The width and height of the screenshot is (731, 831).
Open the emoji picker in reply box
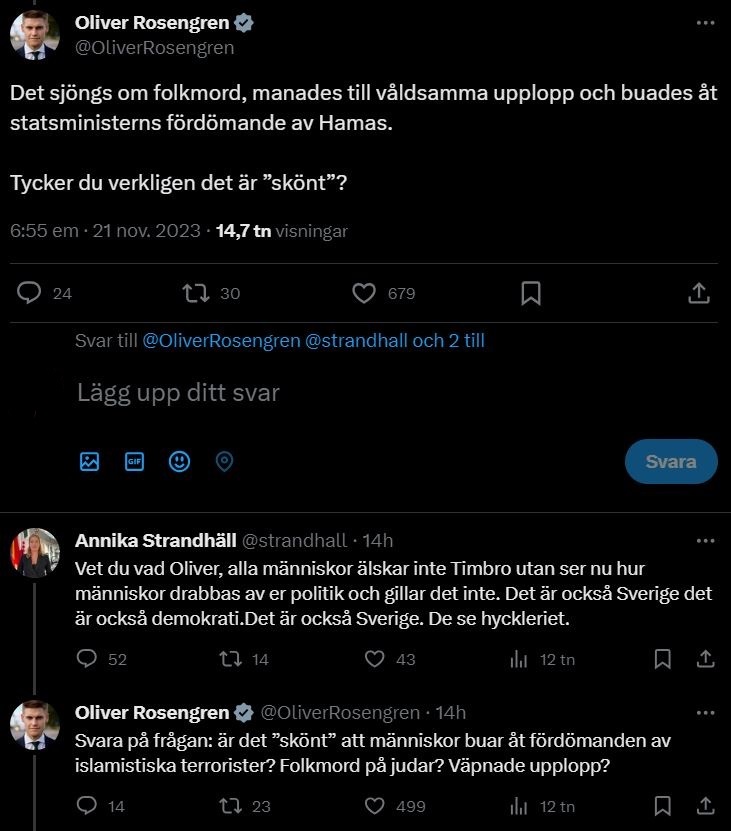(179, 461)
